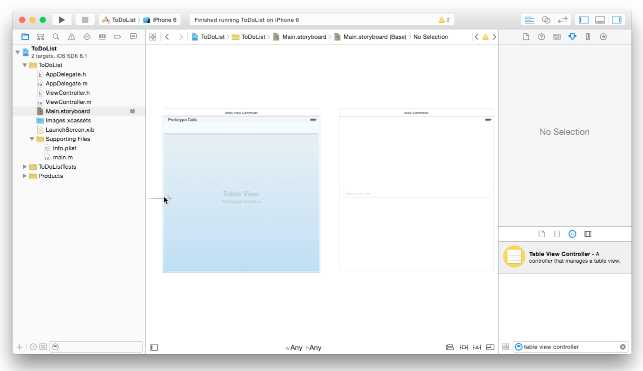643x371 pixels.
Task: Click the related items grid icon
Action: coord(153,37)
